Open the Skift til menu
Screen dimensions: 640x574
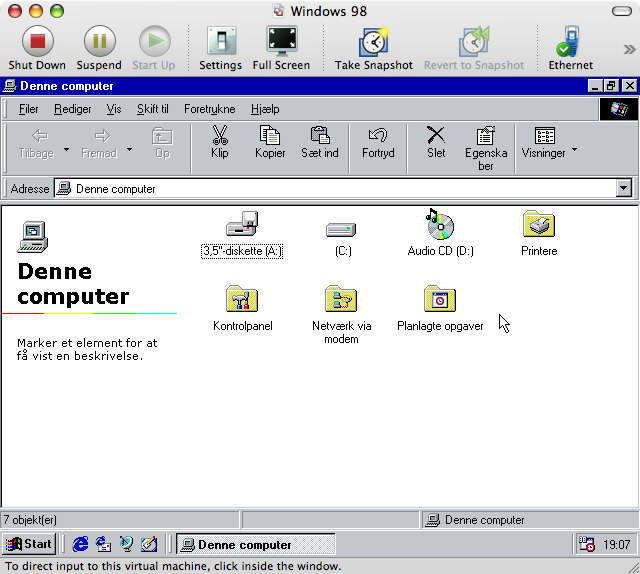point(153,109)
